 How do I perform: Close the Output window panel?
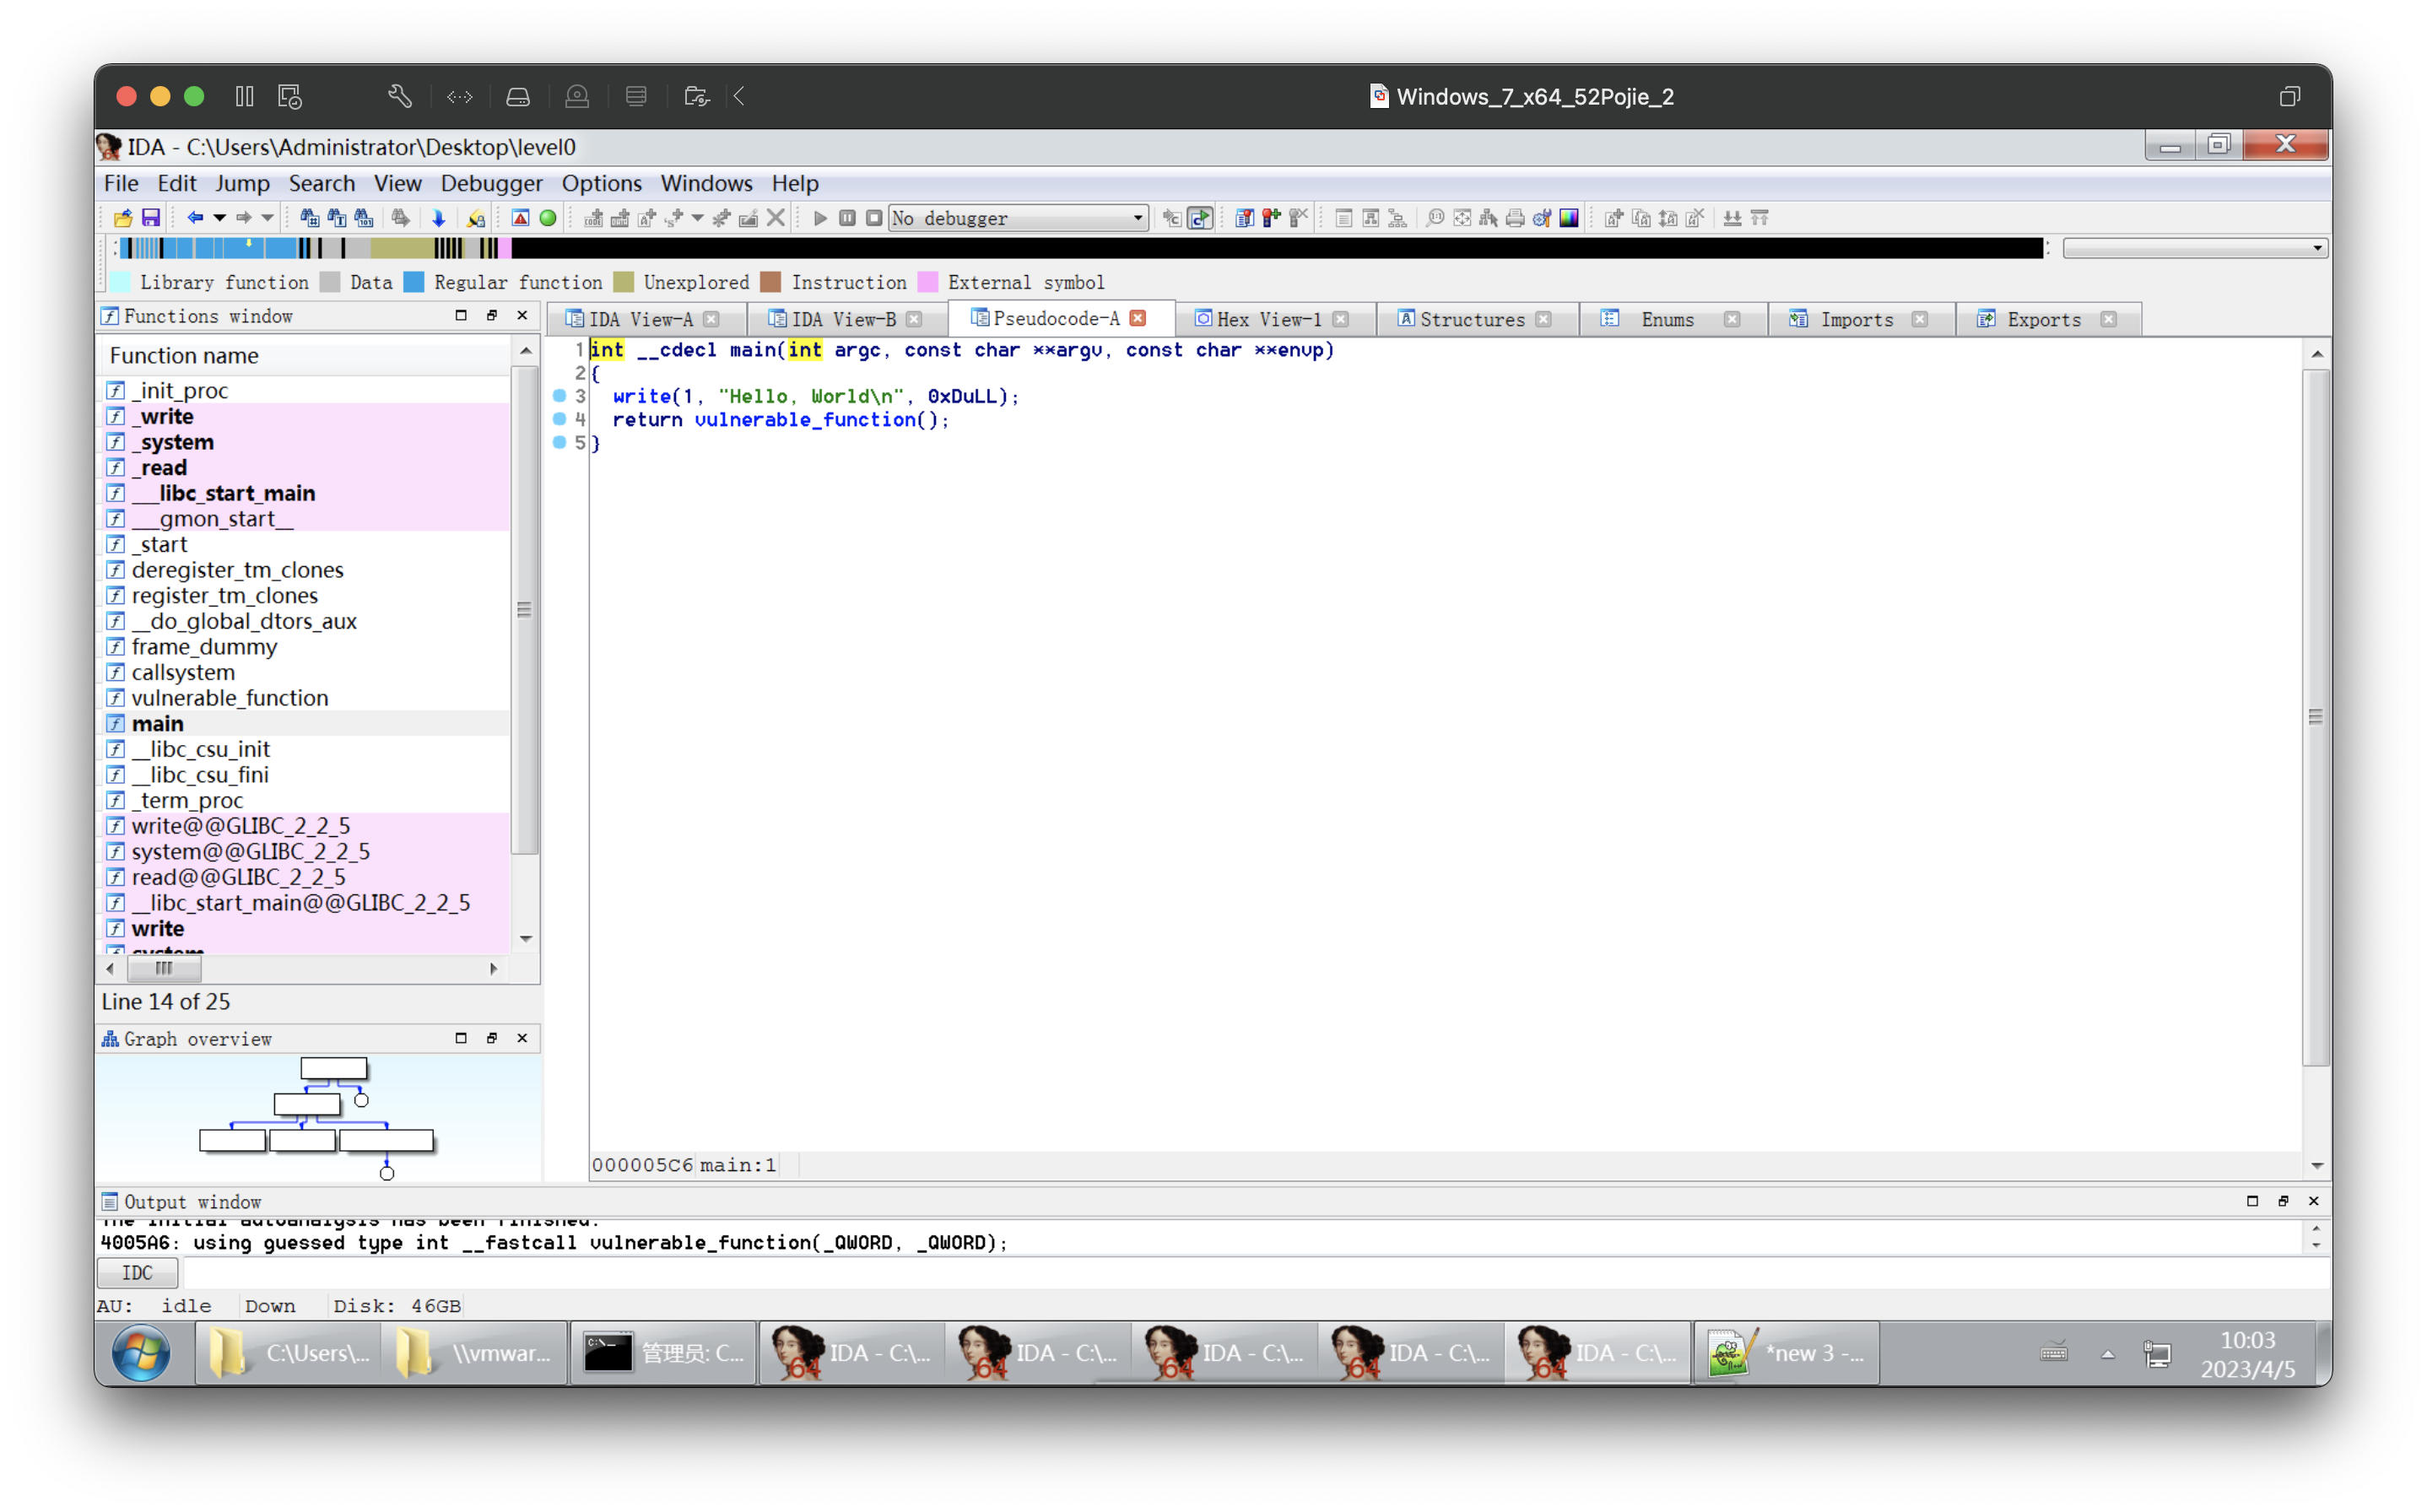(2314, 1202)
